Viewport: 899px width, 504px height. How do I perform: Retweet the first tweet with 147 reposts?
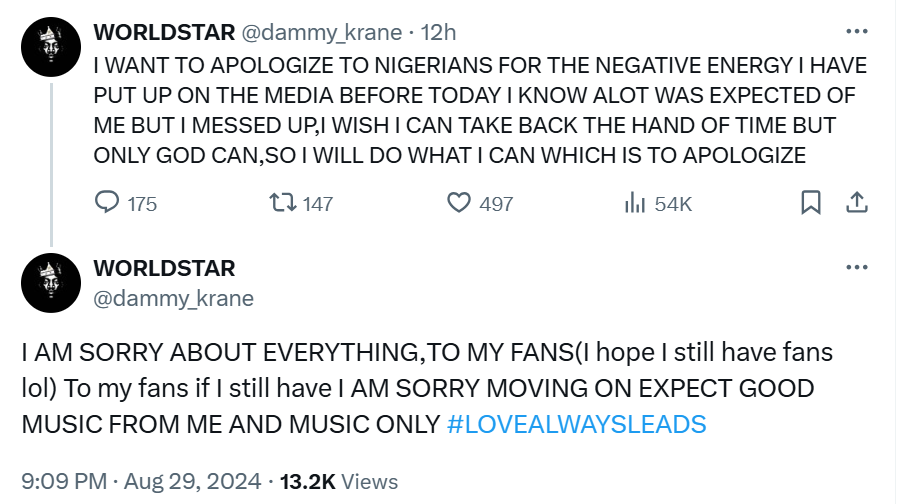285,203
